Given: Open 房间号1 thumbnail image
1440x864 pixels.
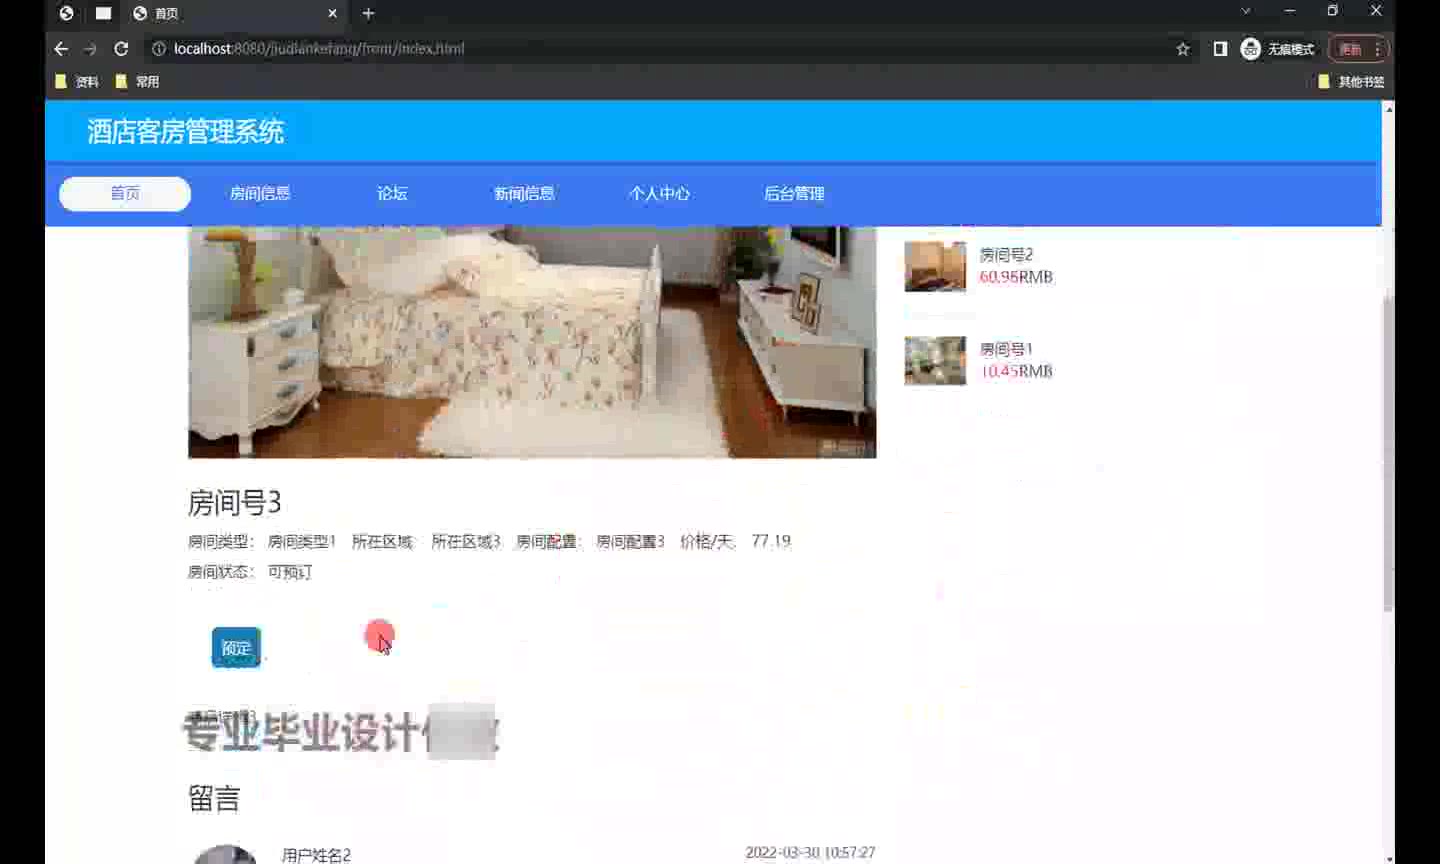Looking at the screenshot, I should [935, 360].
